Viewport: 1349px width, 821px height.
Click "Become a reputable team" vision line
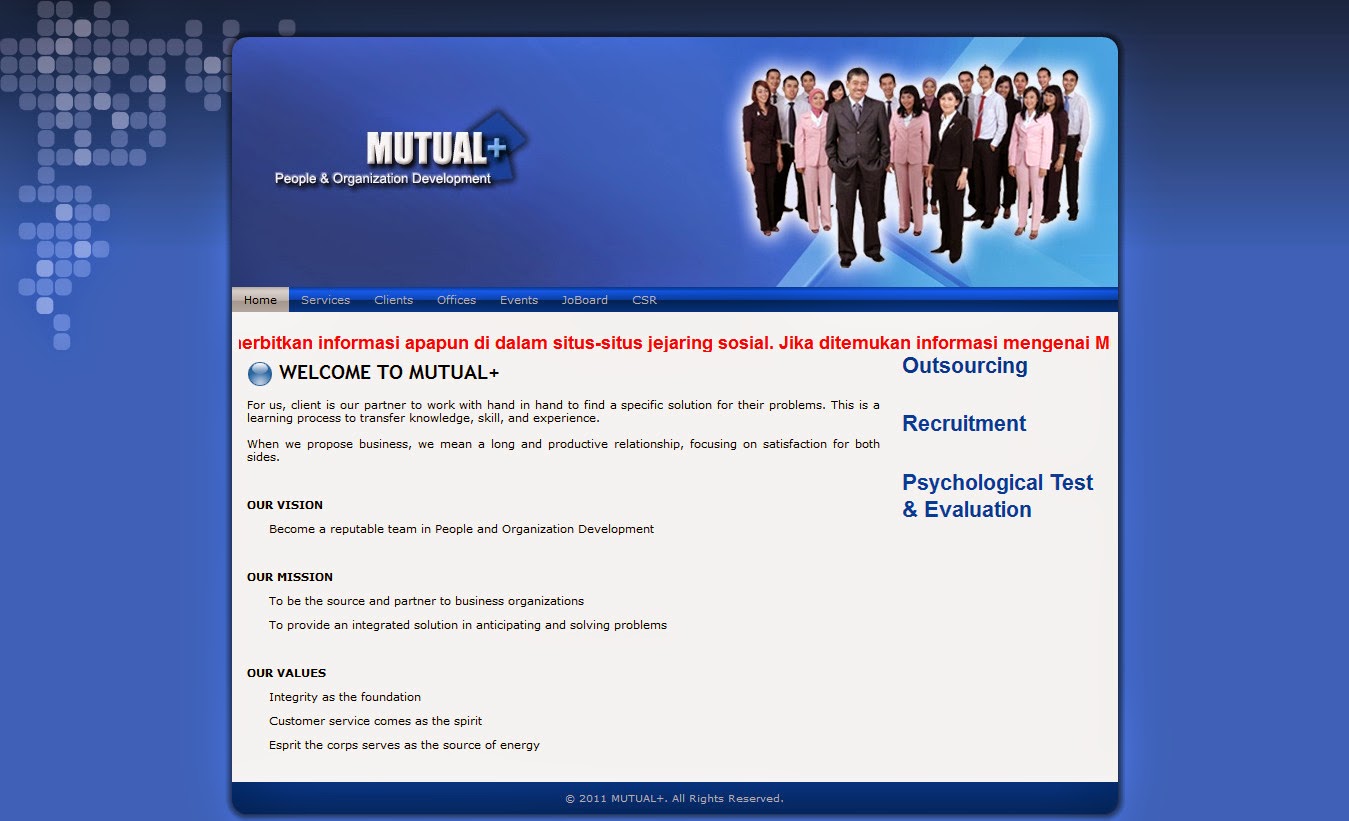click(x=461, y=529)
